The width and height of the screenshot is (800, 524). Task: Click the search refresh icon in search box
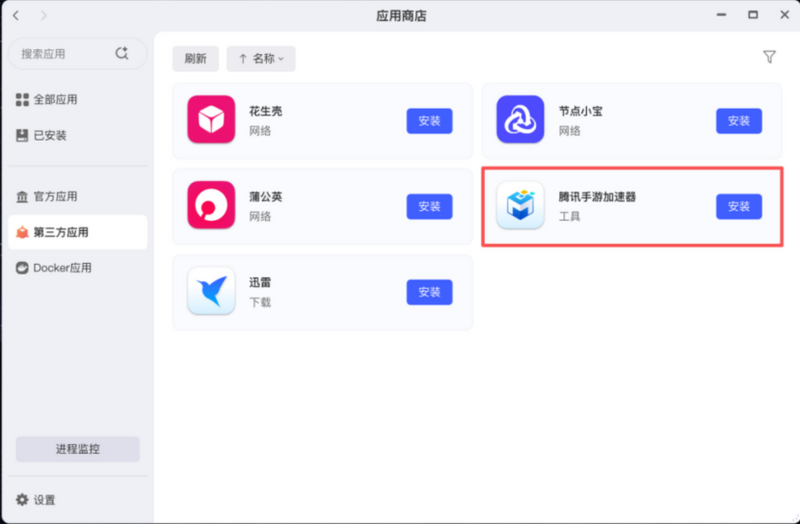click(121, 53)
